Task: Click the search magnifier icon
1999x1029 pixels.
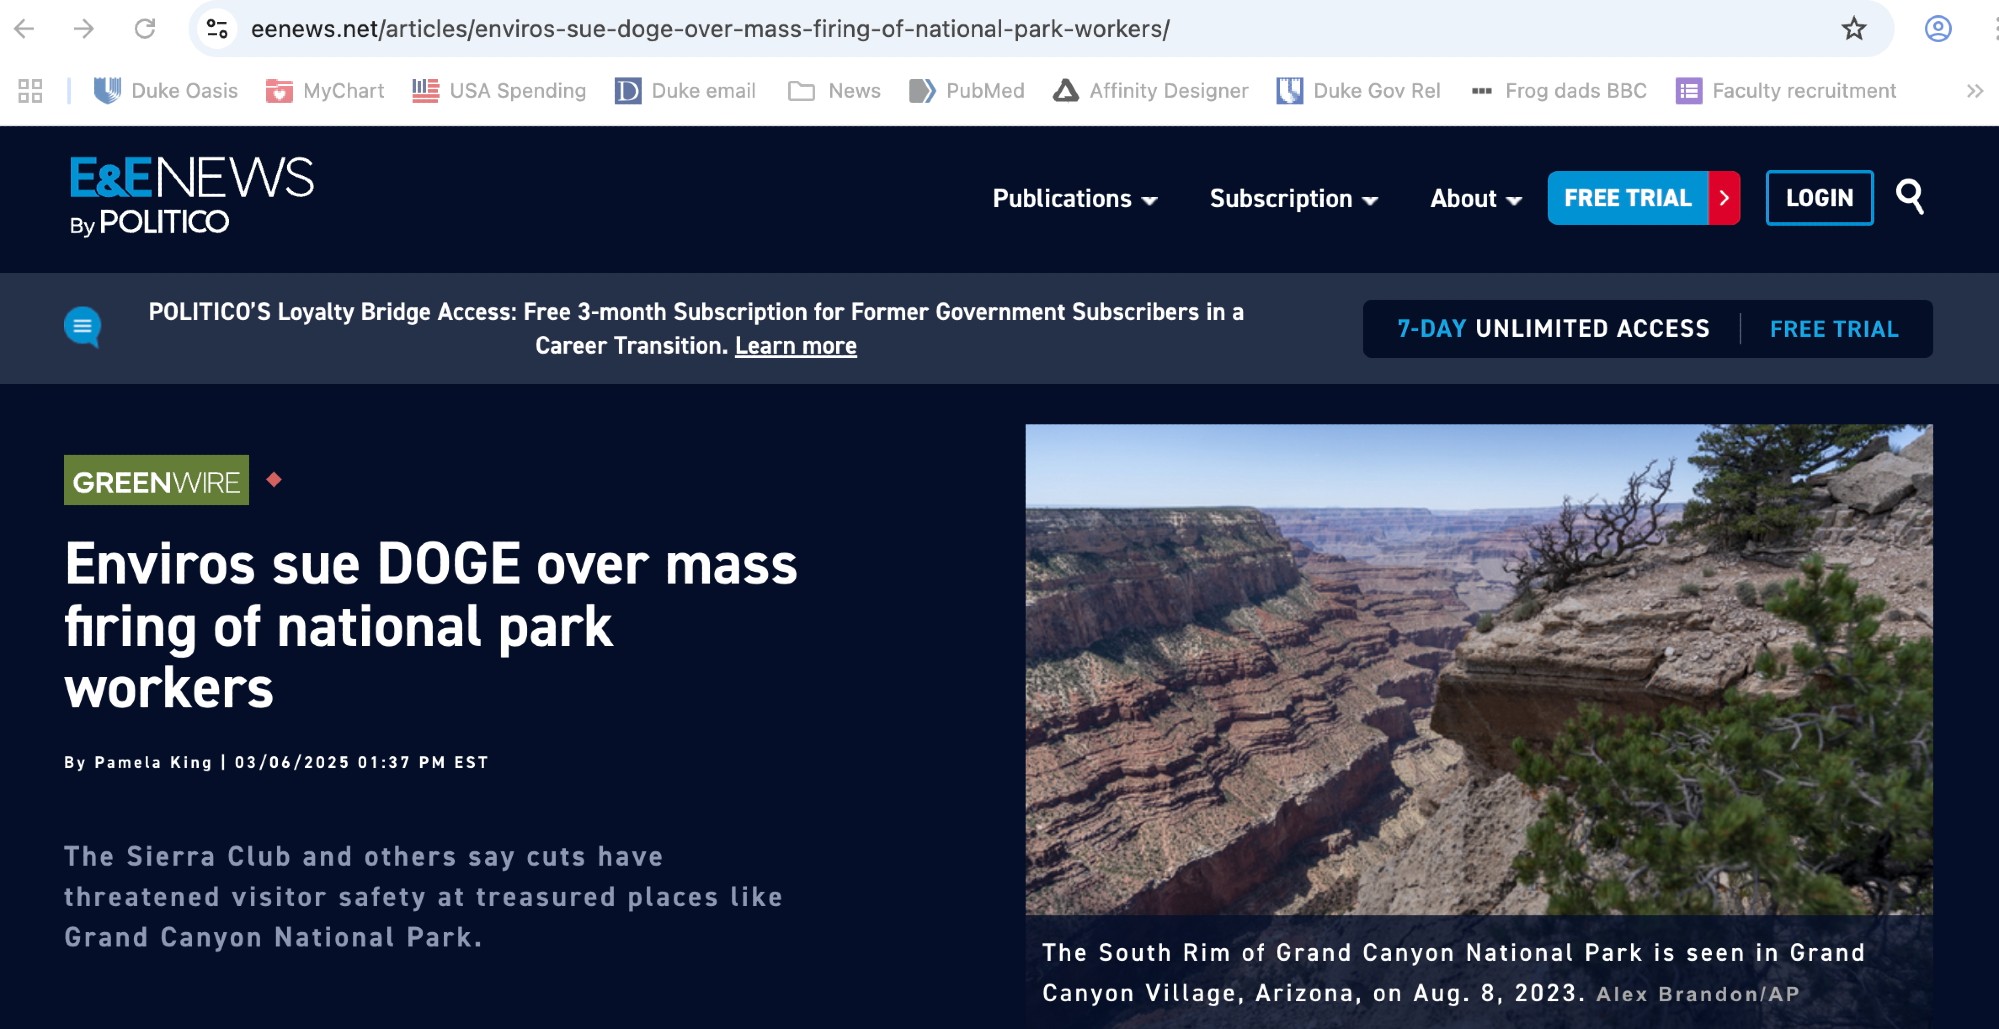Action: click(1909, 197)
